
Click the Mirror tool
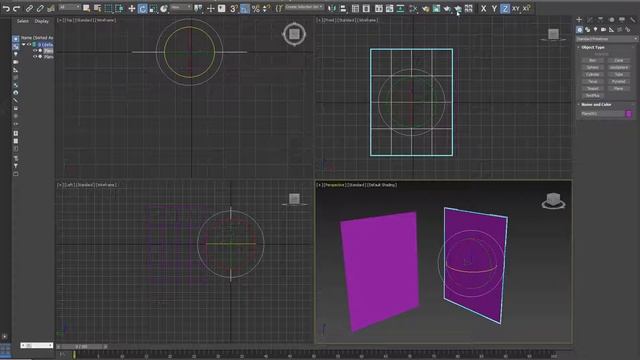332,9
